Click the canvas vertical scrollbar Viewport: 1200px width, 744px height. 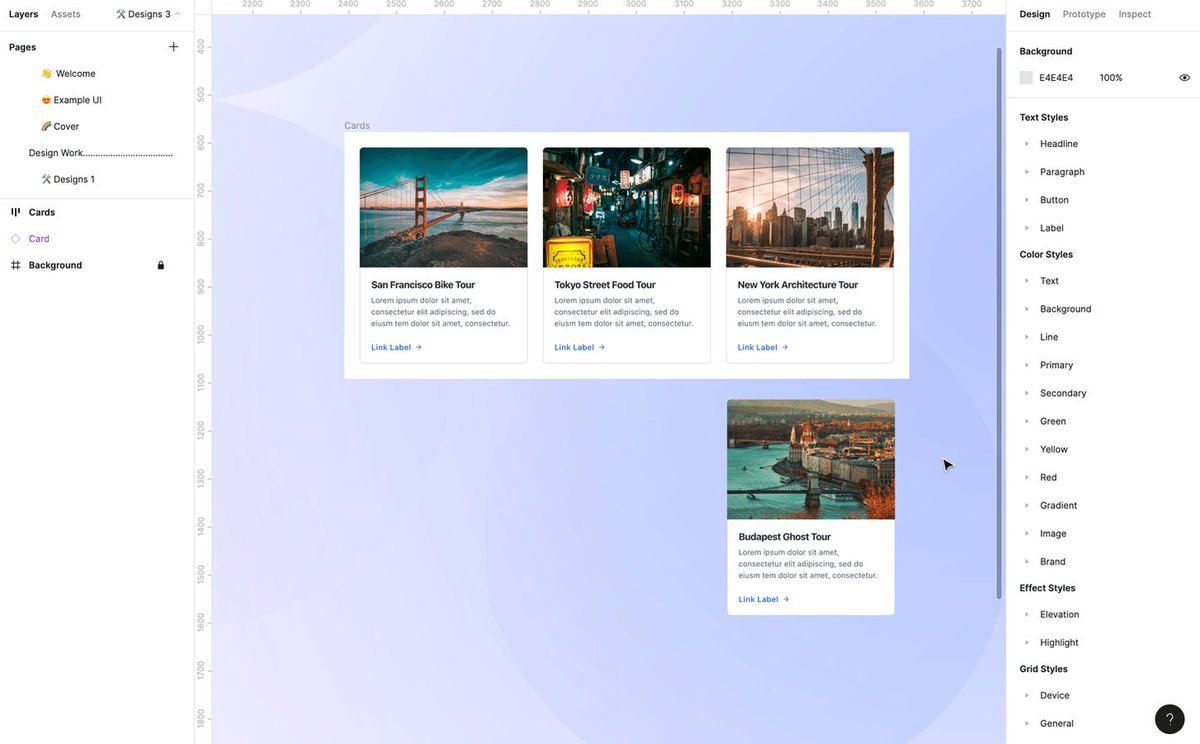point(998,323)
